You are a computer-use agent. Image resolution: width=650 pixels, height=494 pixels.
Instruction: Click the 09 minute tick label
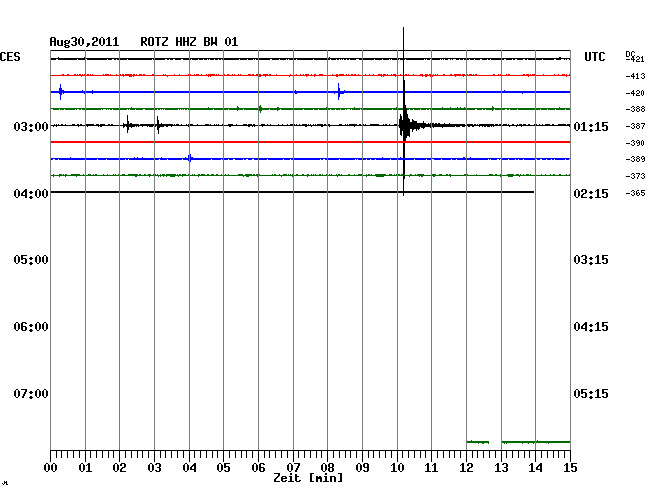362,468
